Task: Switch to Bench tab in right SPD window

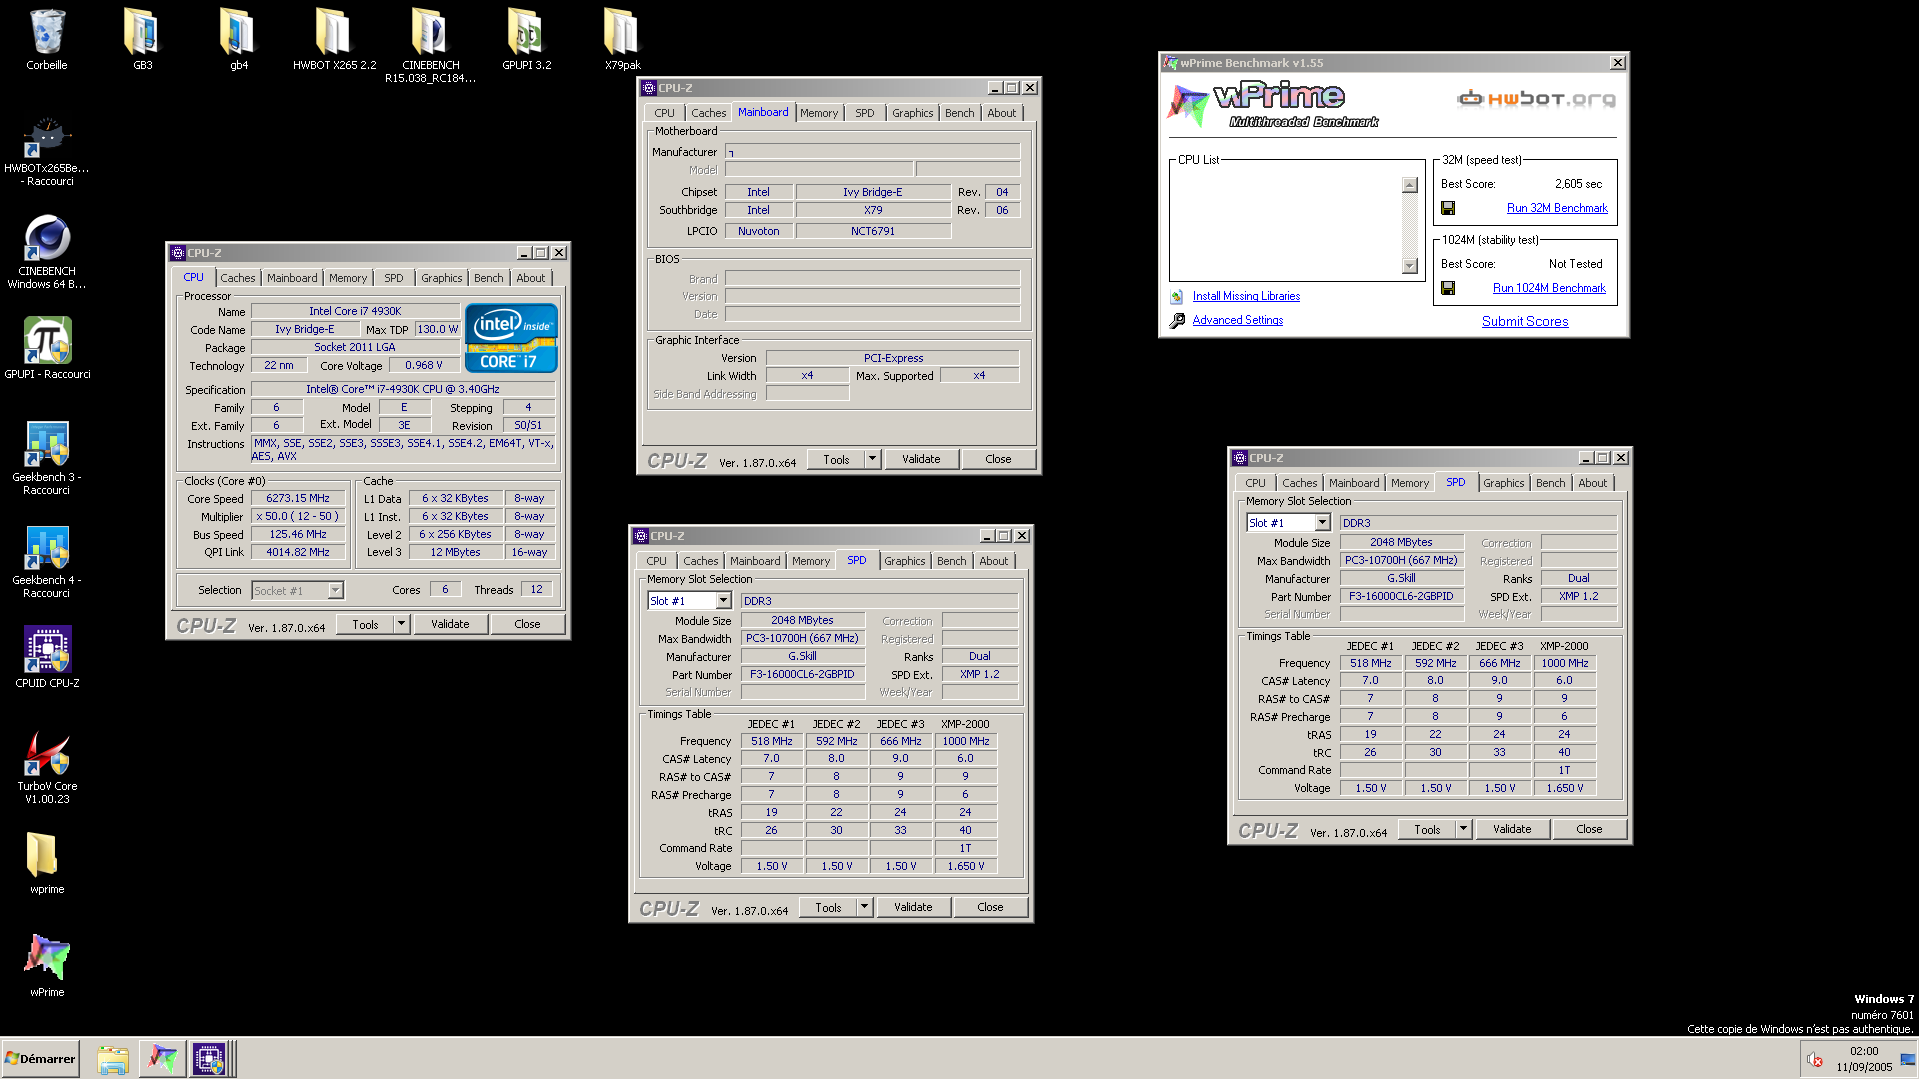Action: 1551,483
